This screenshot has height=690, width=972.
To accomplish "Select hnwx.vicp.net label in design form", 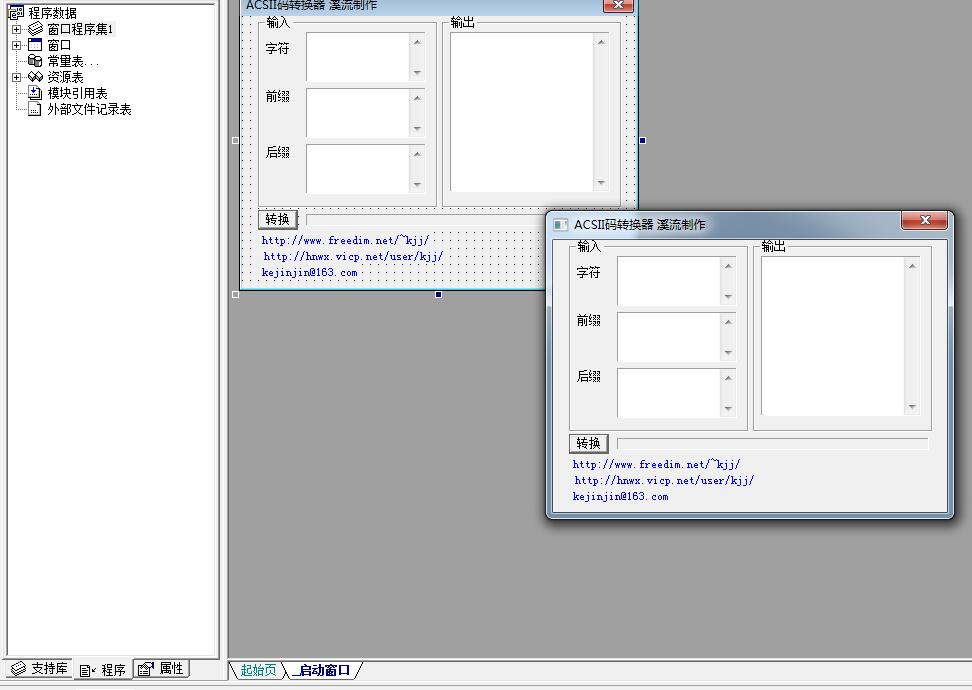I will pos(353,257).
